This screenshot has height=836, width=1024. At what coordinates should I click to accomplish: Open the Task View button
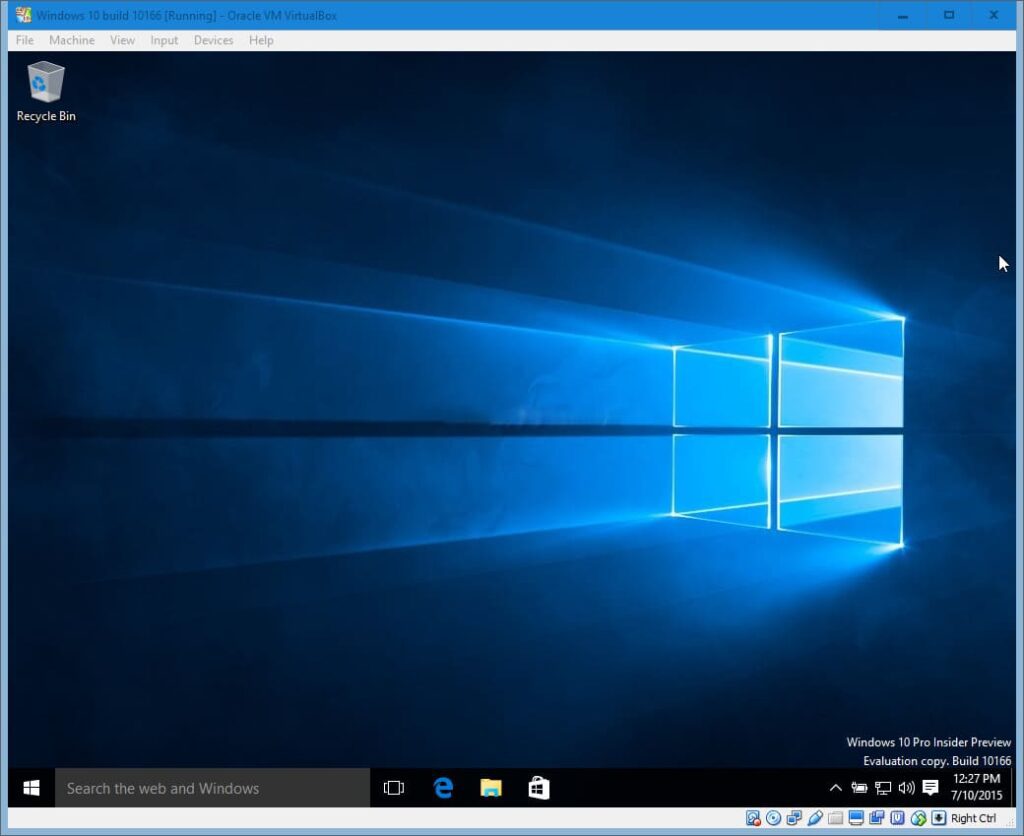[x=394, y=788]
